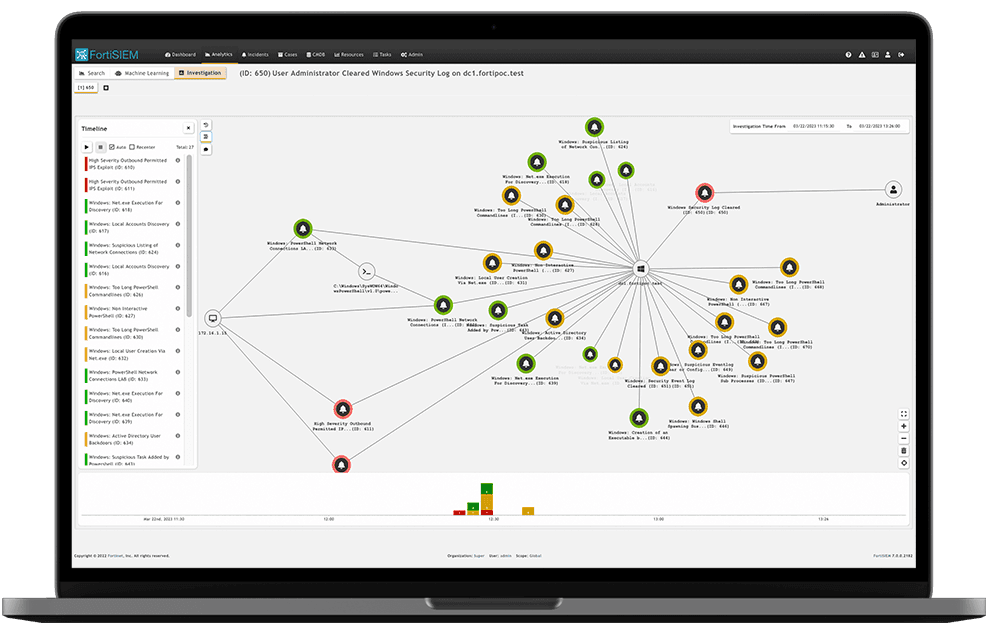Click the tallest green bar in histogram
This screenshot has height=637, width=986.
coord(486,487)
